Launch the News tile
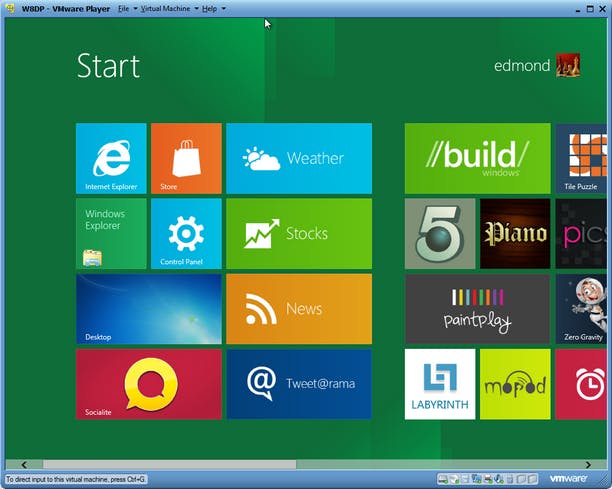 pyautogui.click(x=299, y=309)
